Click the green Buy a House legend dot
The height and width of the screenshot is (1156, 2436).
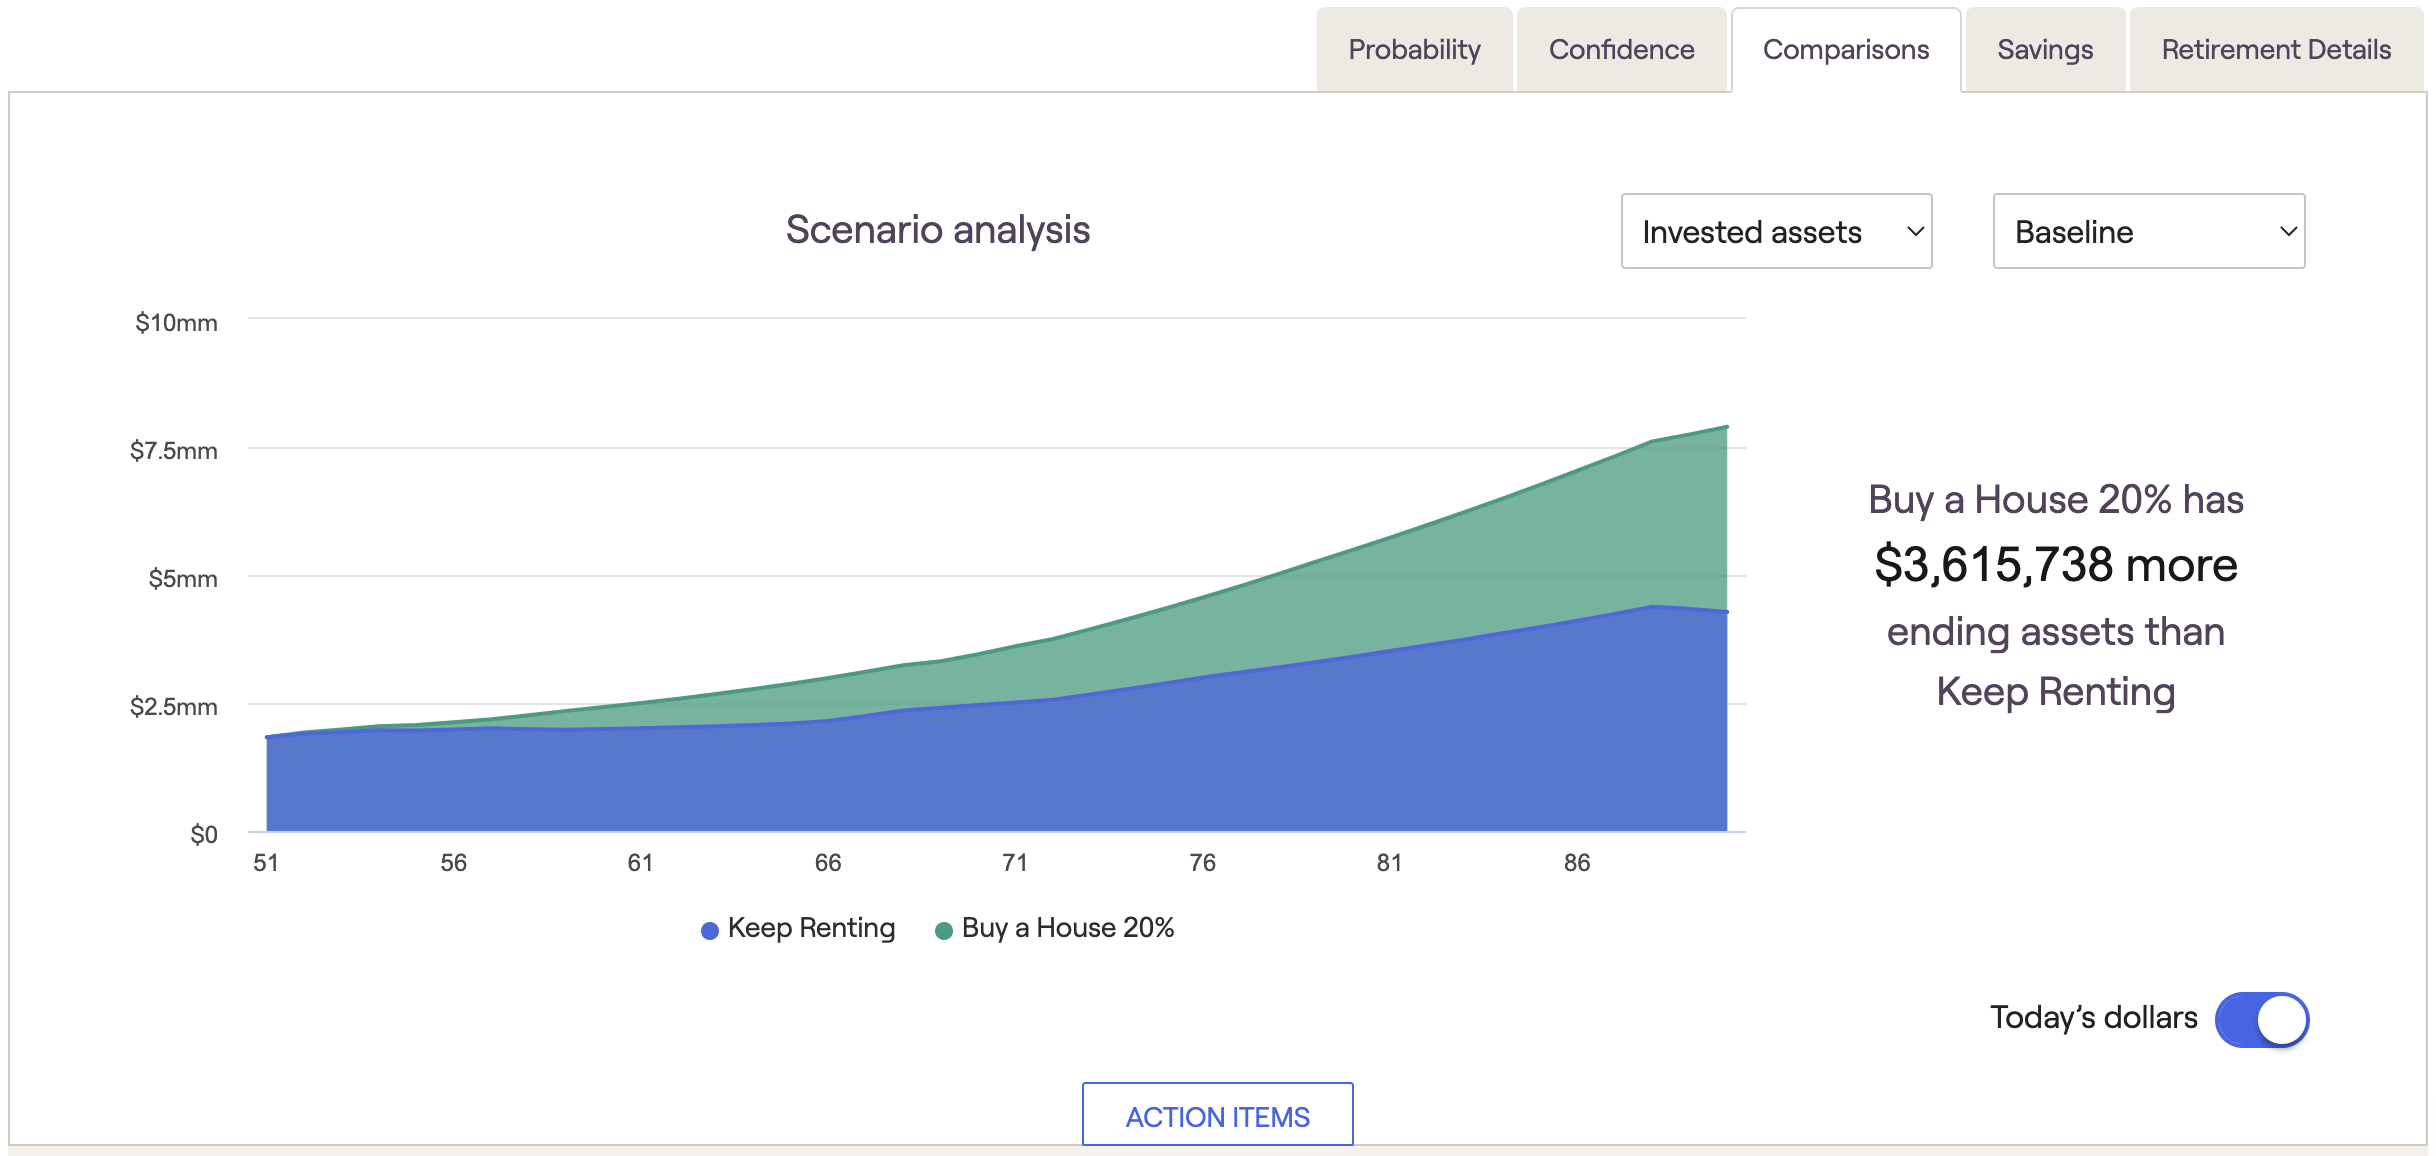[x=943, y=931]
